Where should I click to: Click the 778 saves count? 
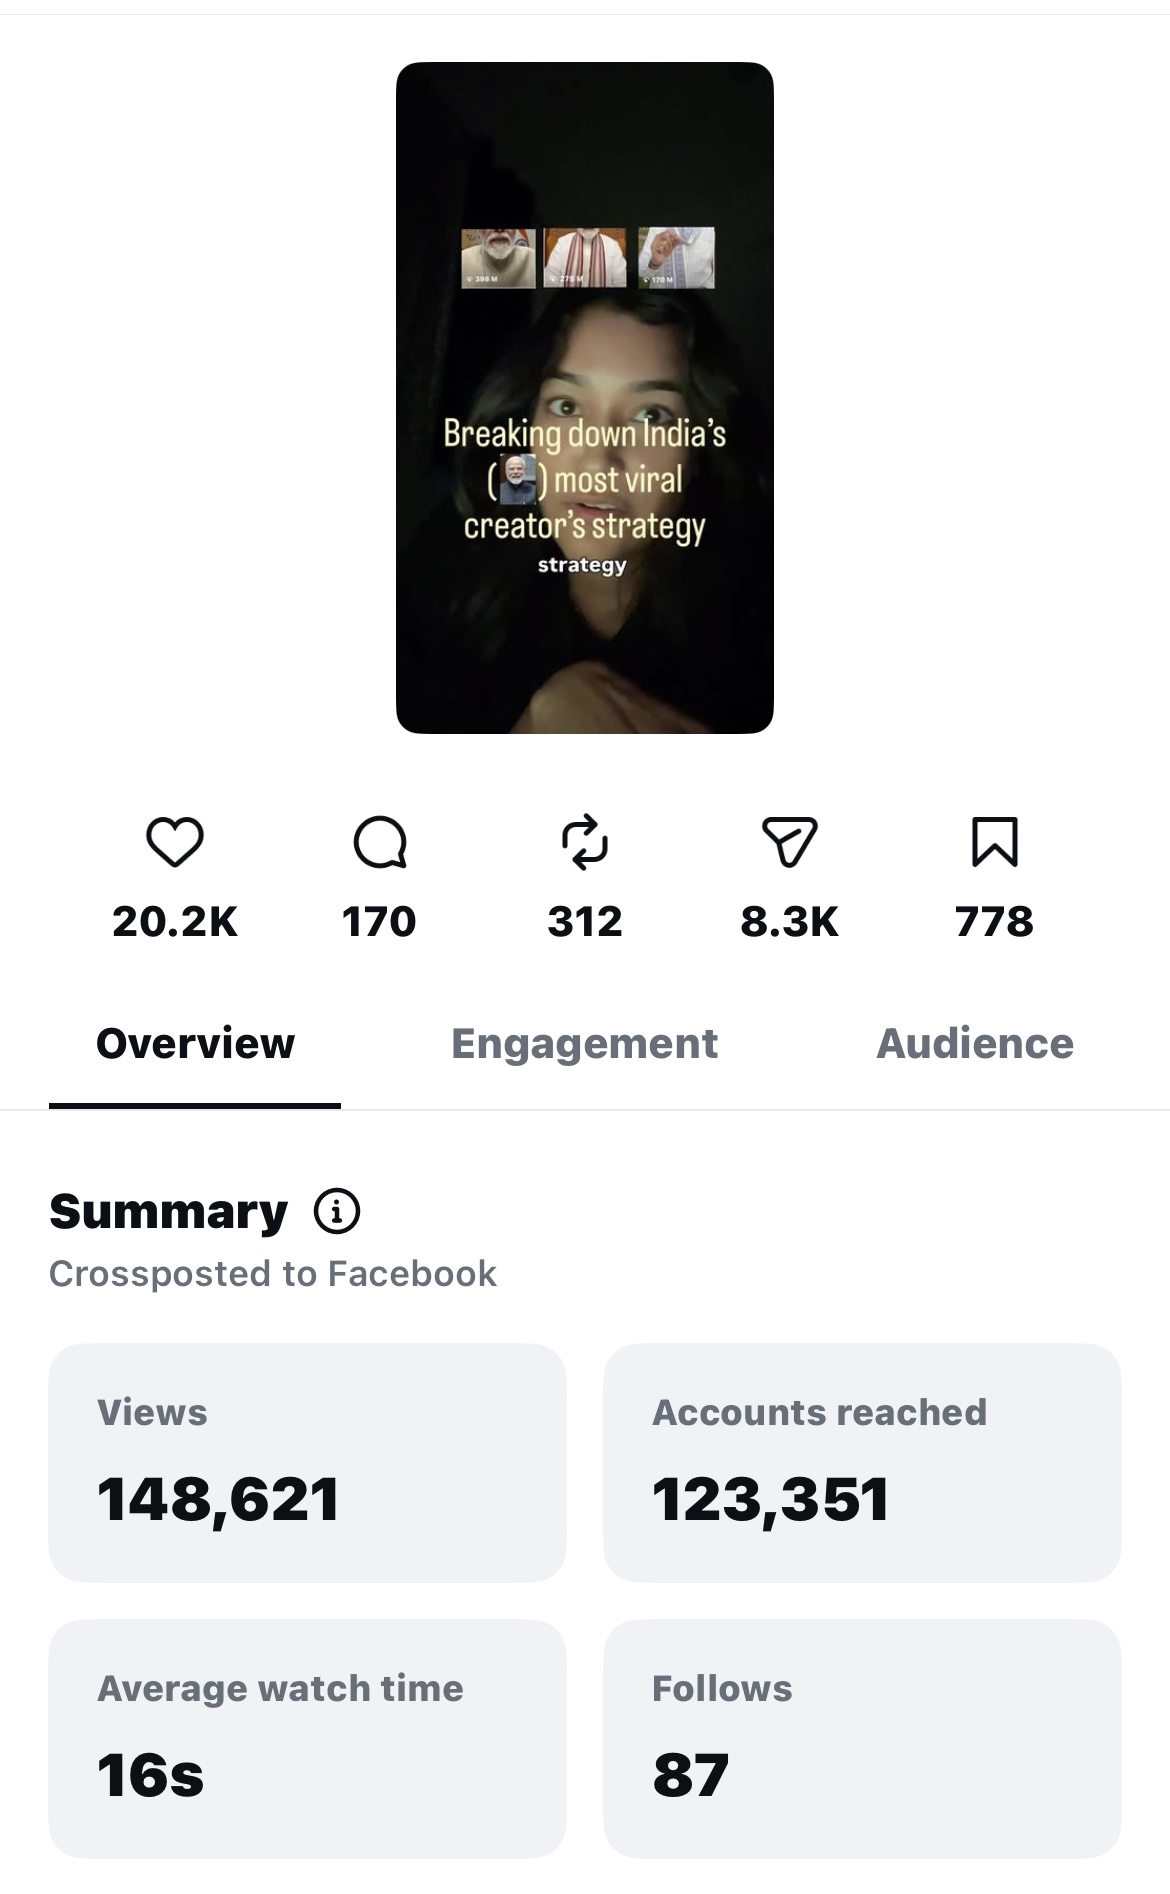(x=994, y=921)
